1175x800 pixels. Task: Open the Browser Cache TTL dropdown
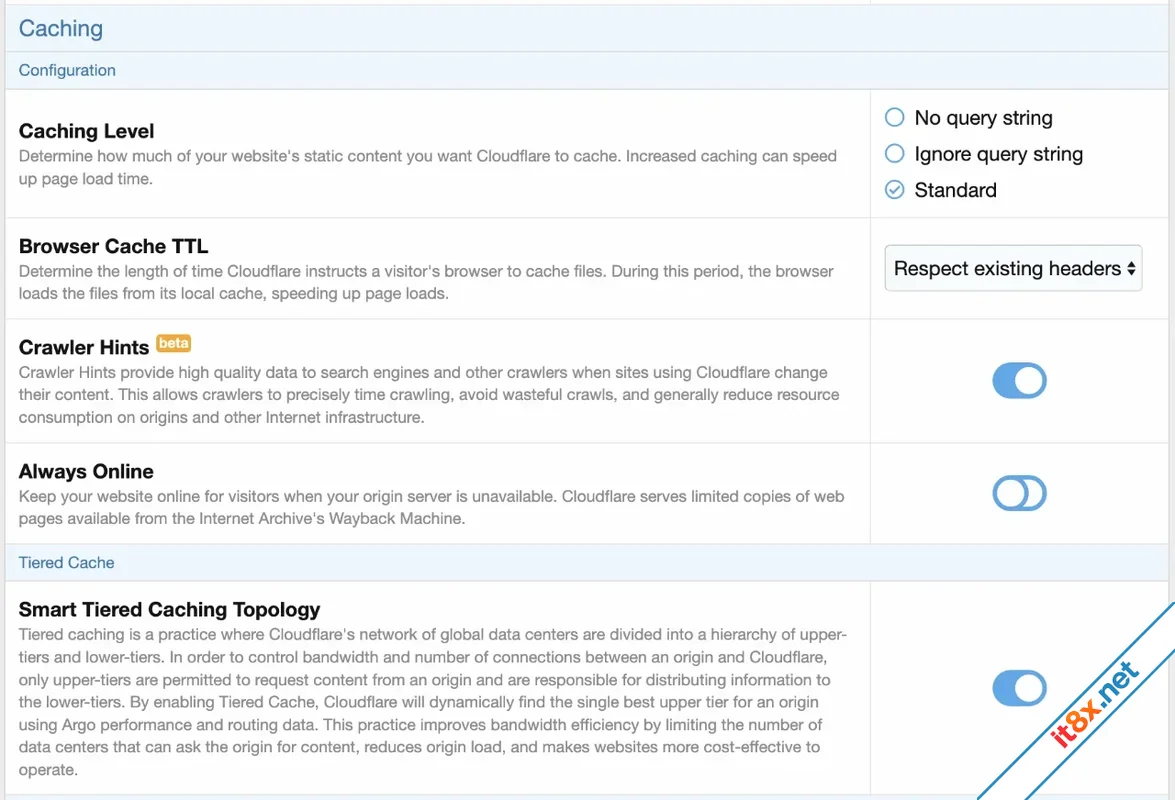(1013, 268)
